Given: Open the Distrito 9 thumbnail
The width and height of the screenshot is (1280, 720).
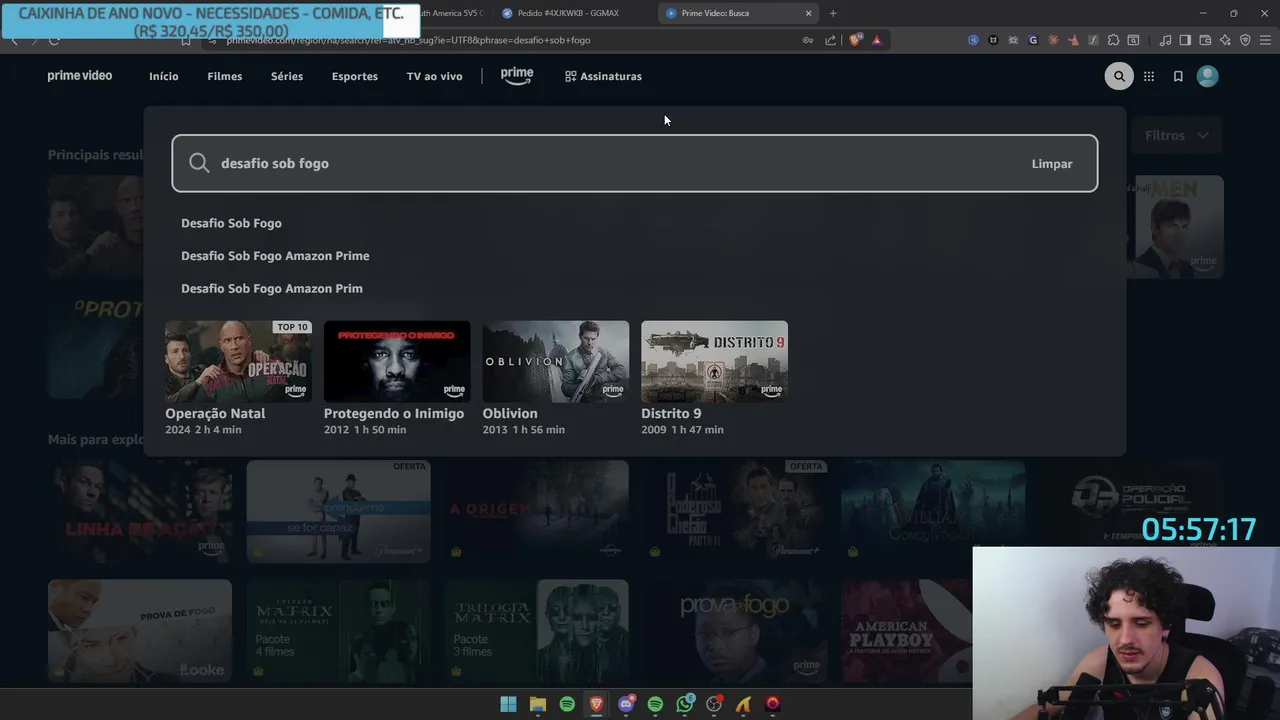Looking at the screenshot, I should [x=714, y=361].
